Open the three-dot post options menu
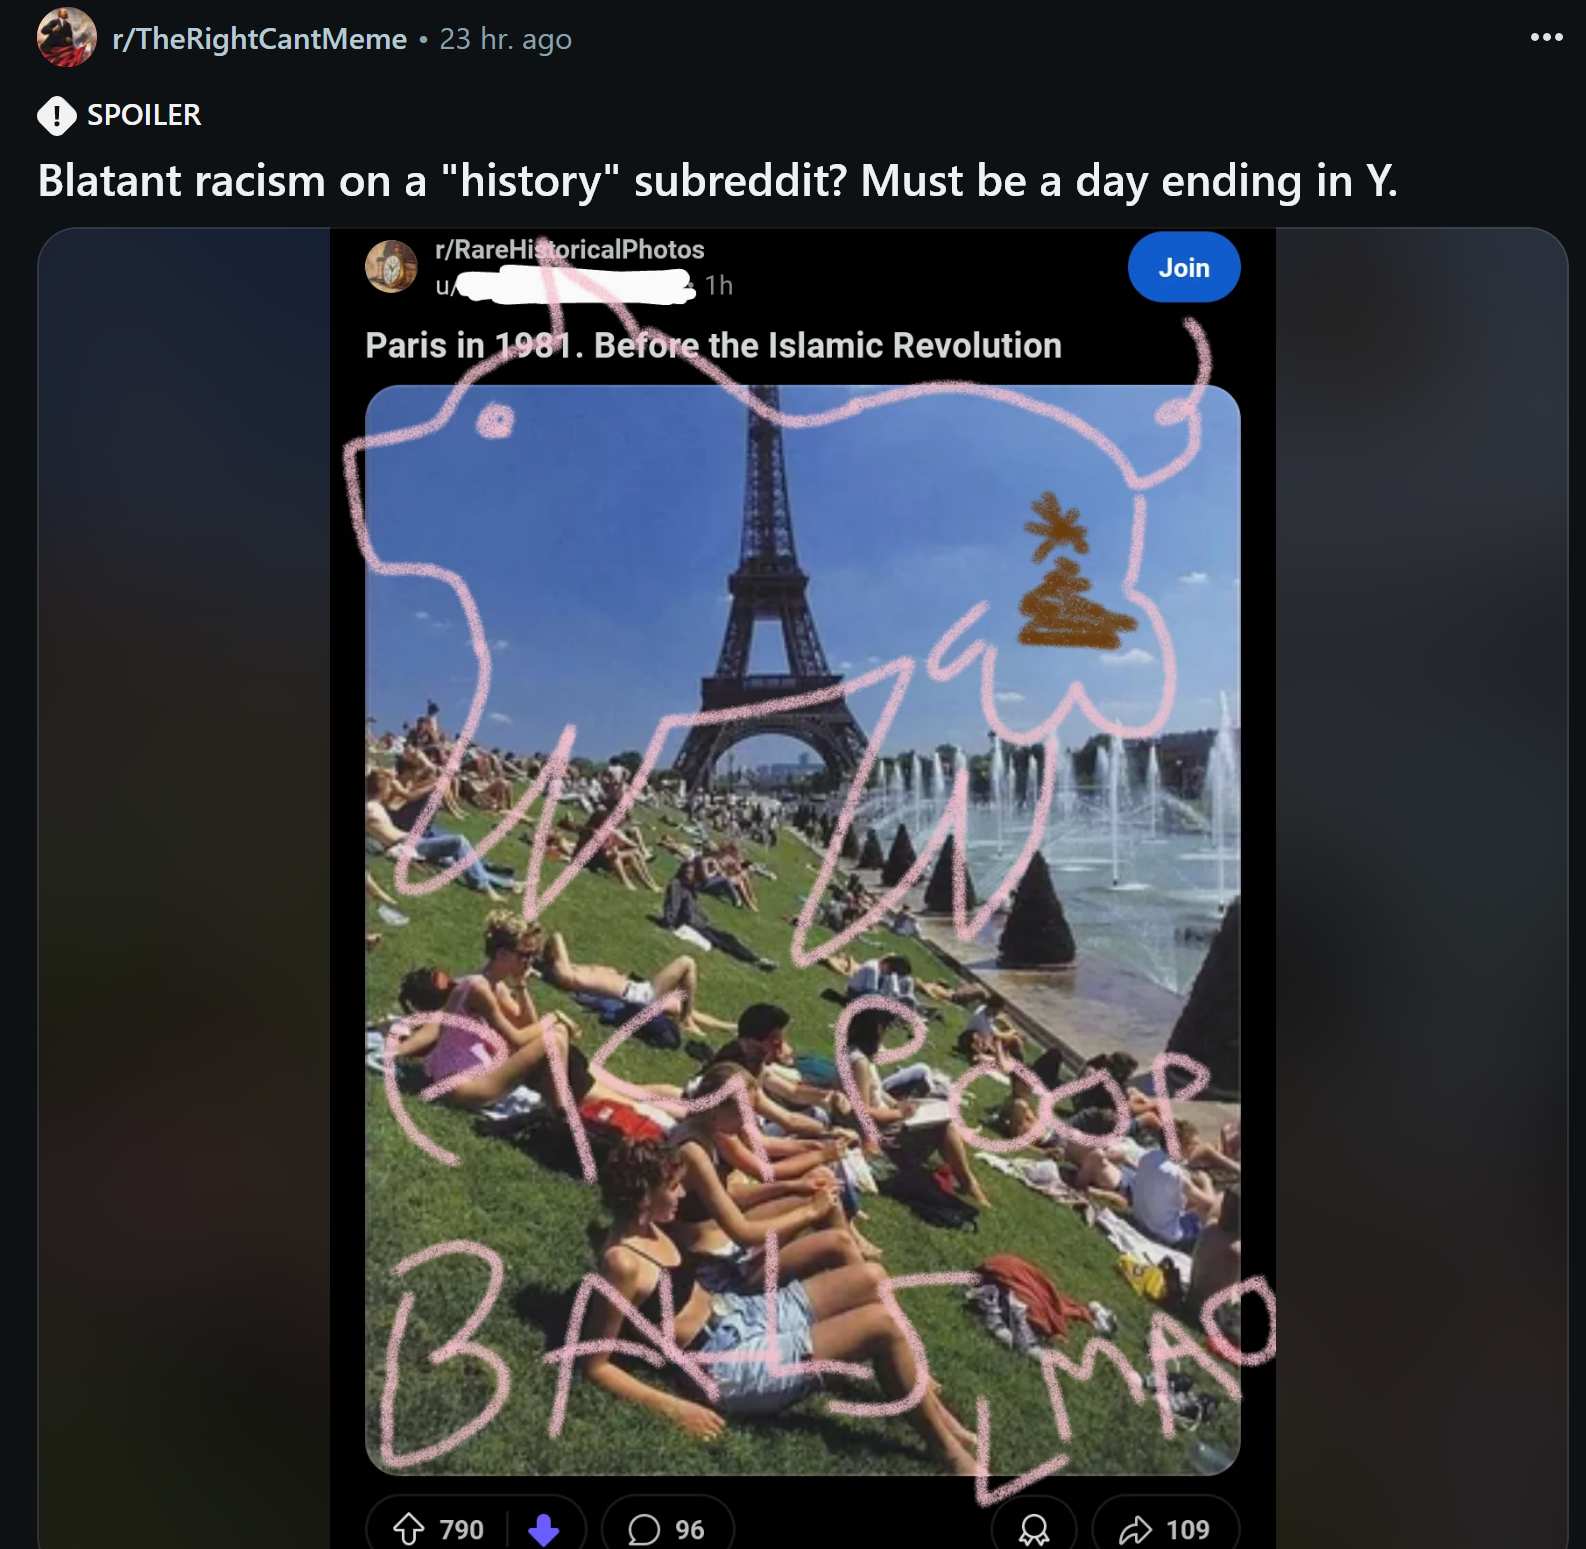The image size is (1586, 1549). pos(1546,38)
